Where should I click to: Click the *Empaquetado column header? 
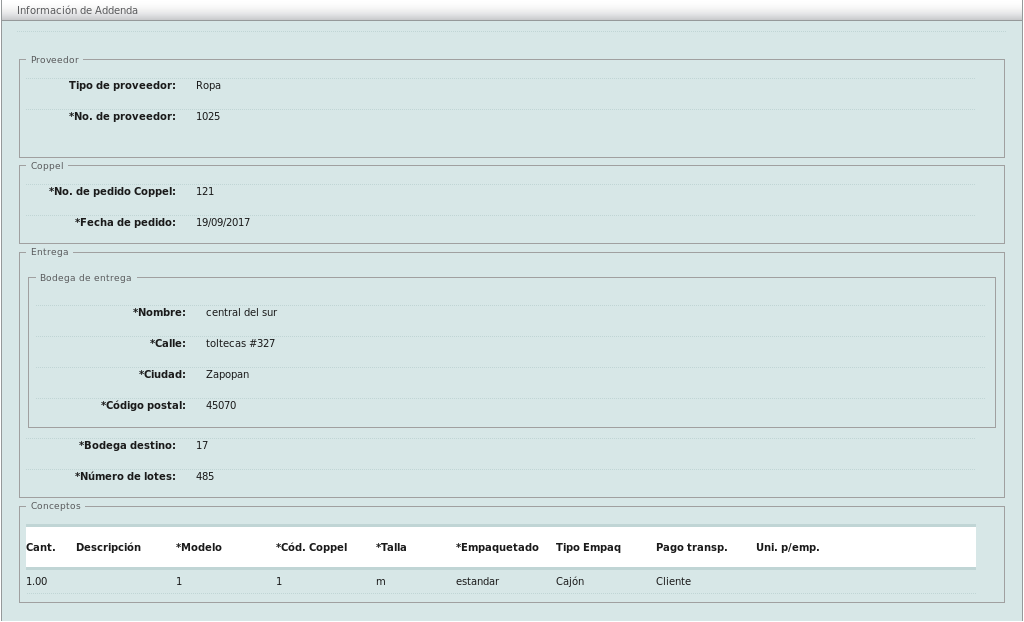[x=497, y=548]
